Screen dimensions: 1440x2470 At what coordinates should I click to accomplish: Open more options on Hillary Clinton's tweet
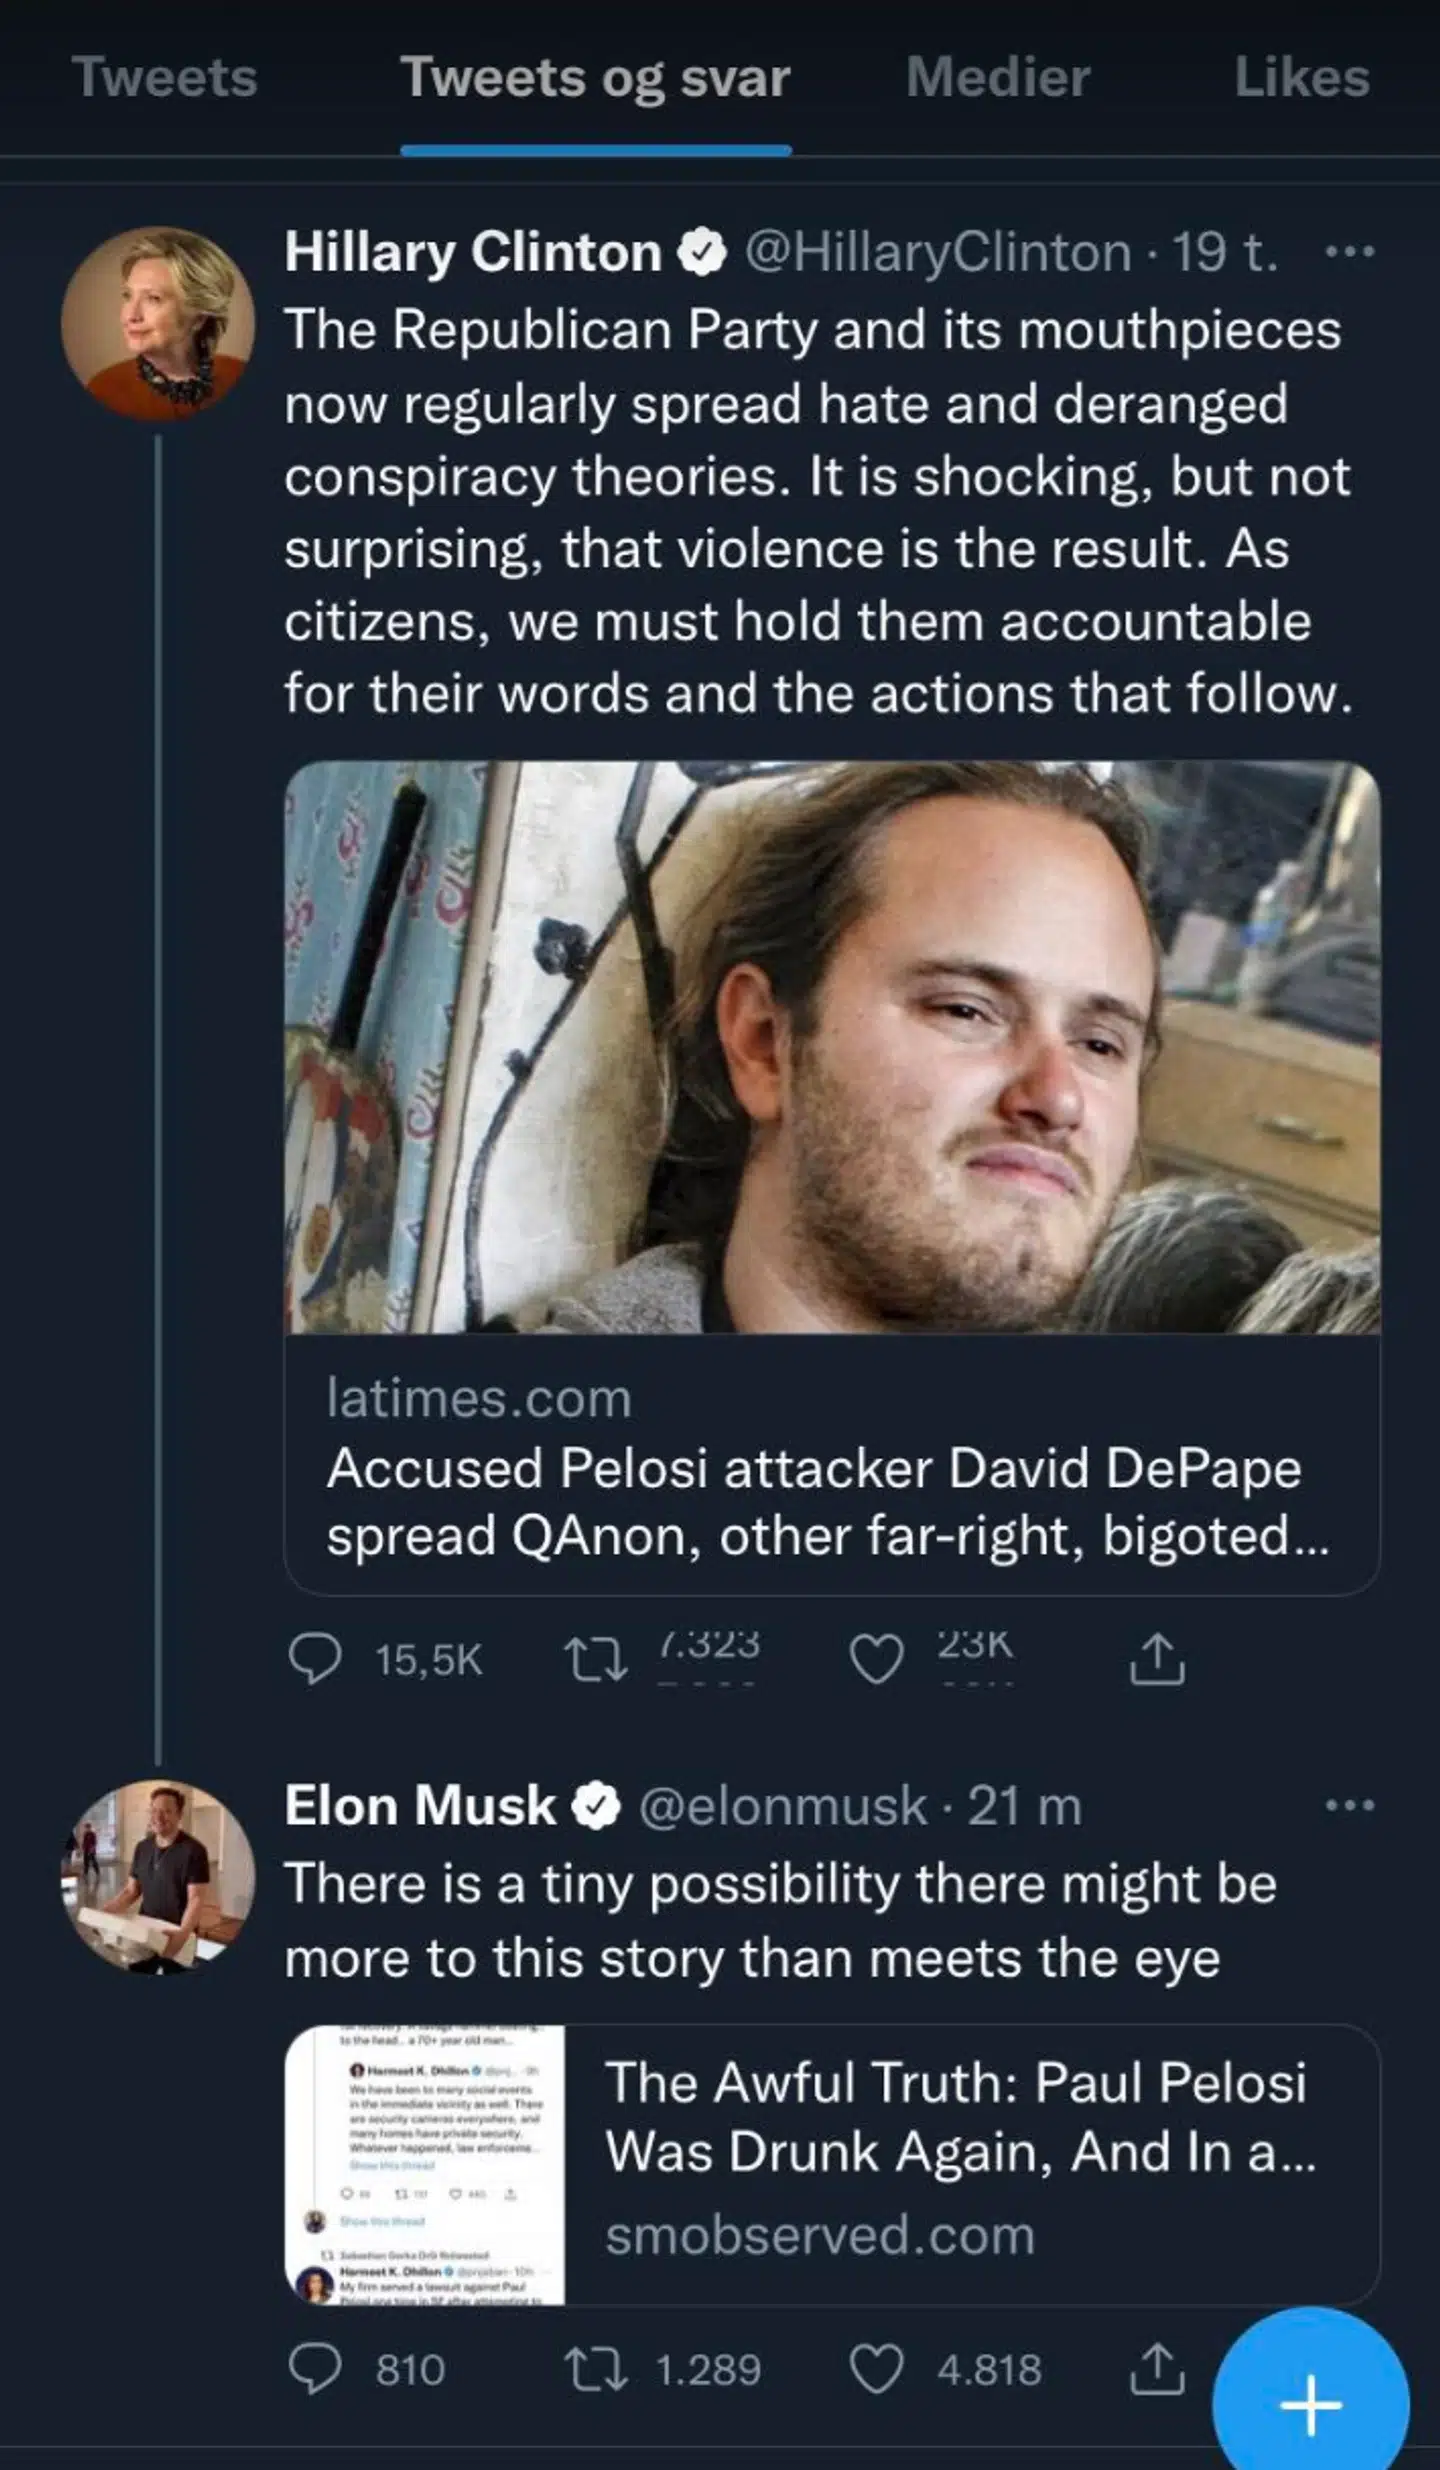coord(1349,252)
